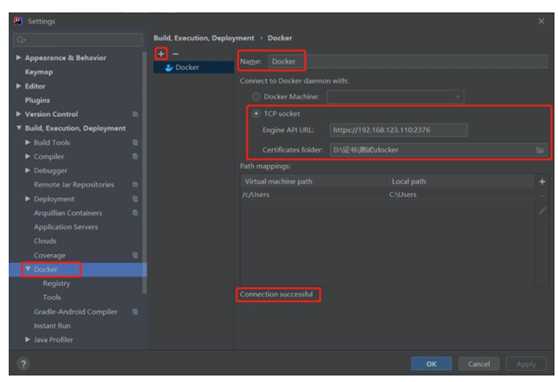Click the Build Tools project-level icon

[x=135, y=142]
